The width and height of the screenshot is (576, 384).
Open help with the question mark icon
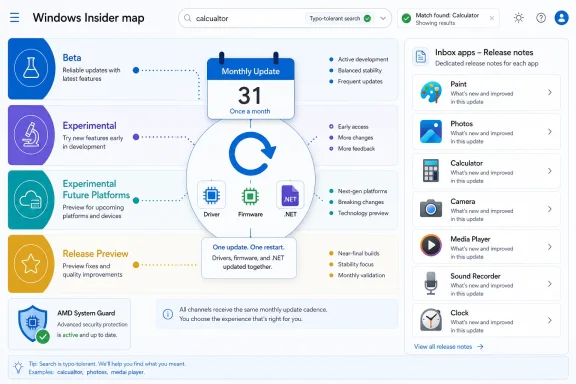(x=541, y=18)
